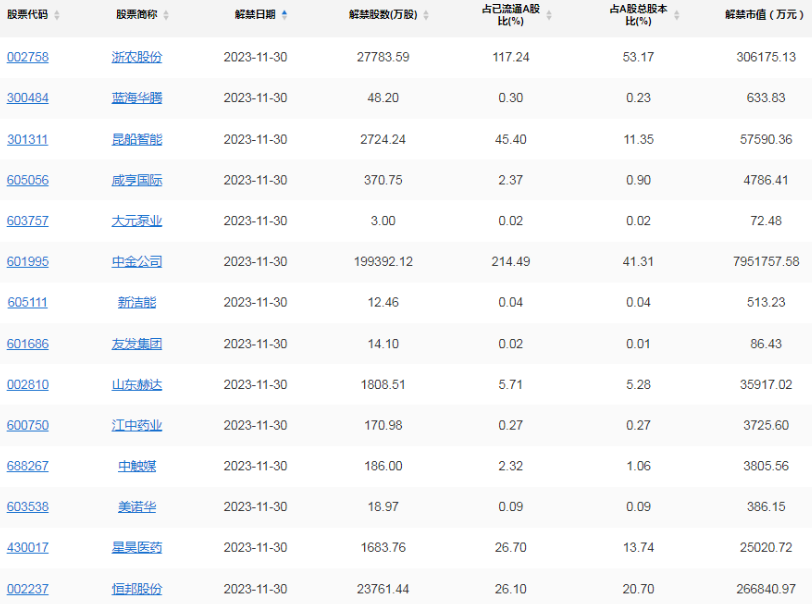812x604 pixels.
Task: Open 咸亨国际 stock page
Action: [x=137, y=180]
